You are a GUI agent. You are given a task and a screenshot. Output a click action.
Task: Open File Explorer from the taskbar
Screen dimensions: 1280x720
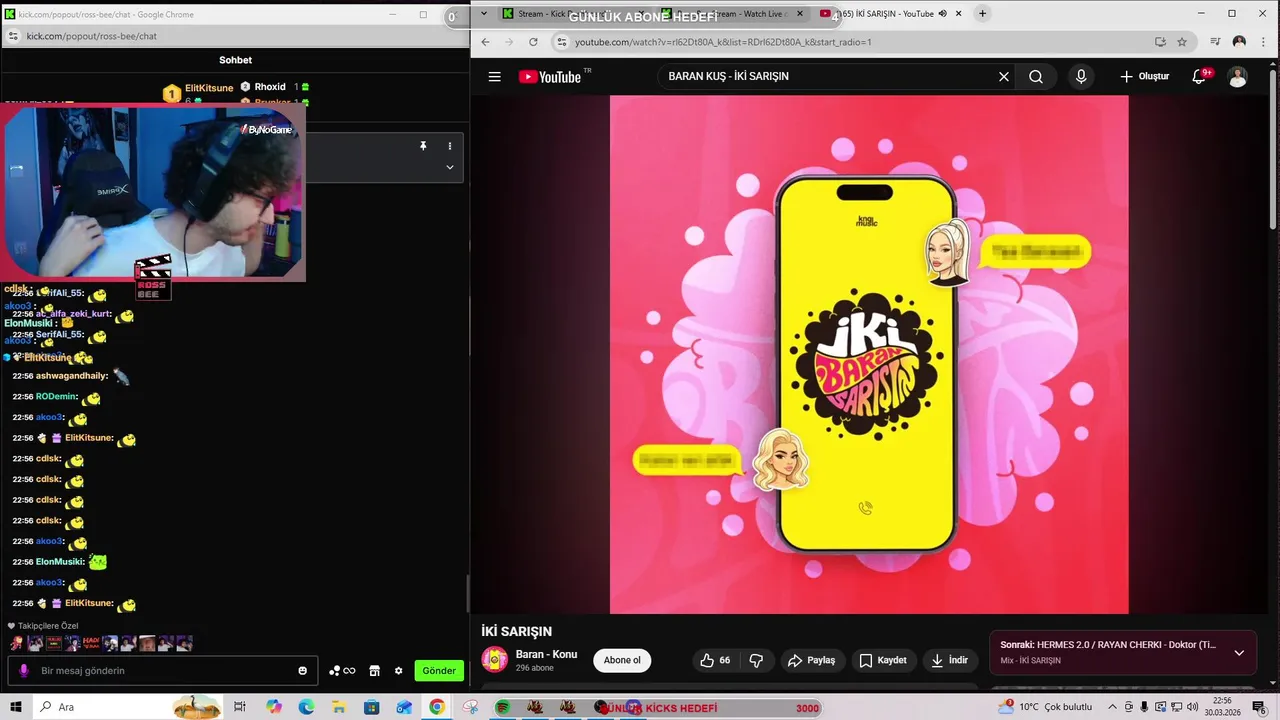click(339, 707)
